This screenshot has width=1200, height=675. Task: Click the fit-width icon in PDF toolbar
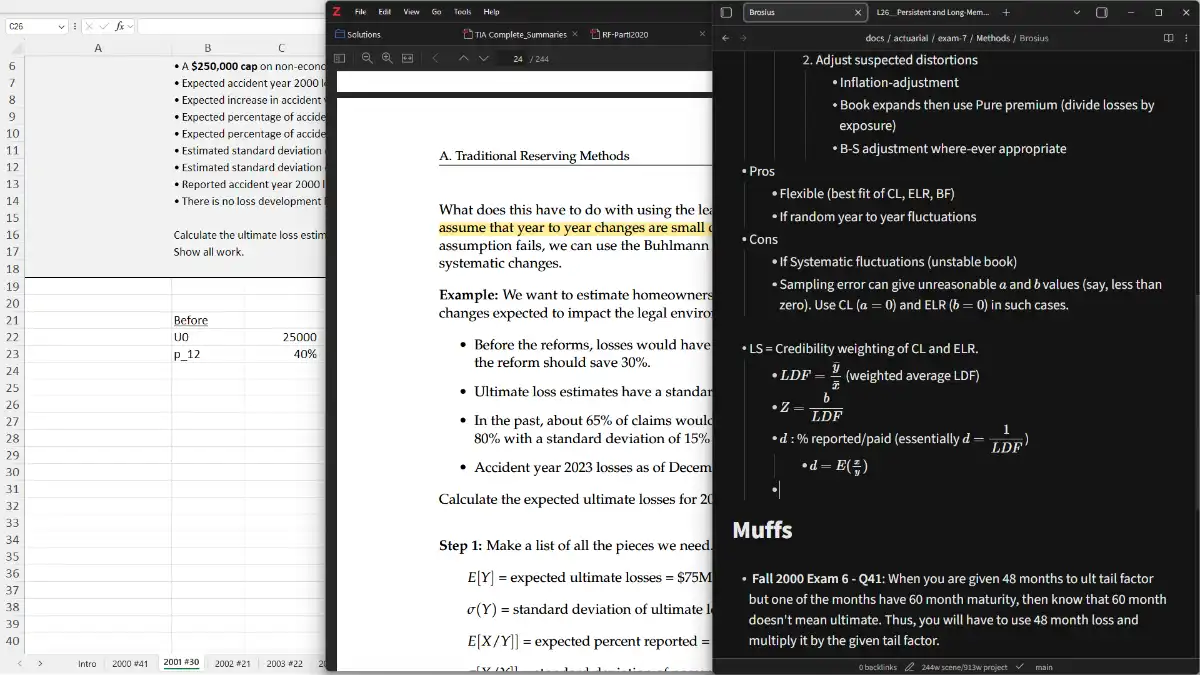408,59
